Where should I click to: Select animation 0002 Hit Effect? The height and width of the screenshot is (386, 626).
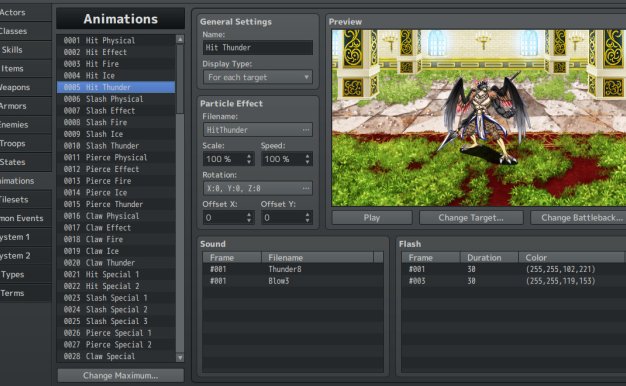point(116,52)
